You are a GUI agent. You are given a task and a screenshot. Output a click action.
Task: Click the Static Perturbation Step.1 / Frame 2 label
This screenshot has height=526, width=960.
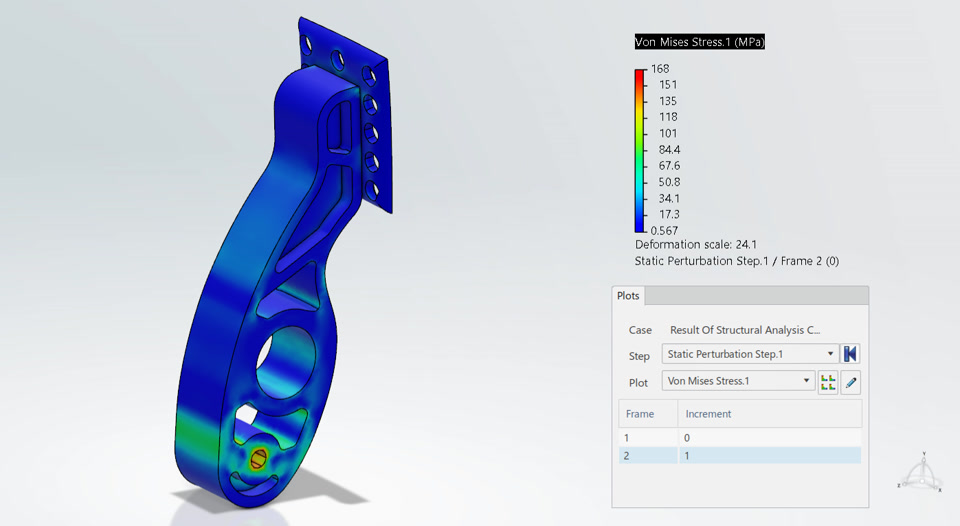(x=737, y=261)
